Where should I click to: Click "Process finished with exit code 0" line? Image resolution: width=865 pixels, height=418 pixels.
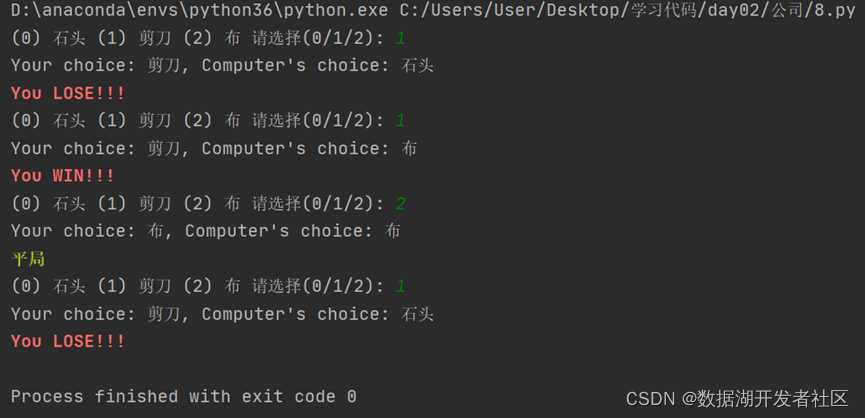click(x=184, y=396)
